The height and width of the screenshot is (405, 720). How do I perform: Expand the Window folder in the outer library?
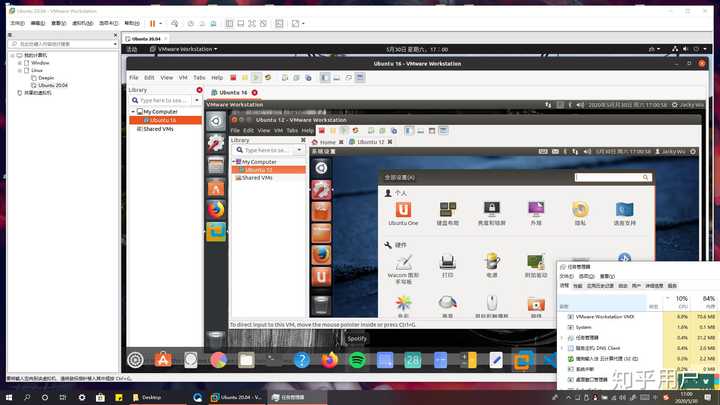20,63
